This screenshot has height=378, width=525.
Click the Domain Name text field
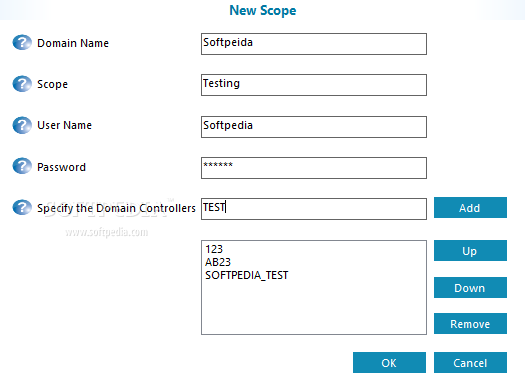click(x=314, y=44)
